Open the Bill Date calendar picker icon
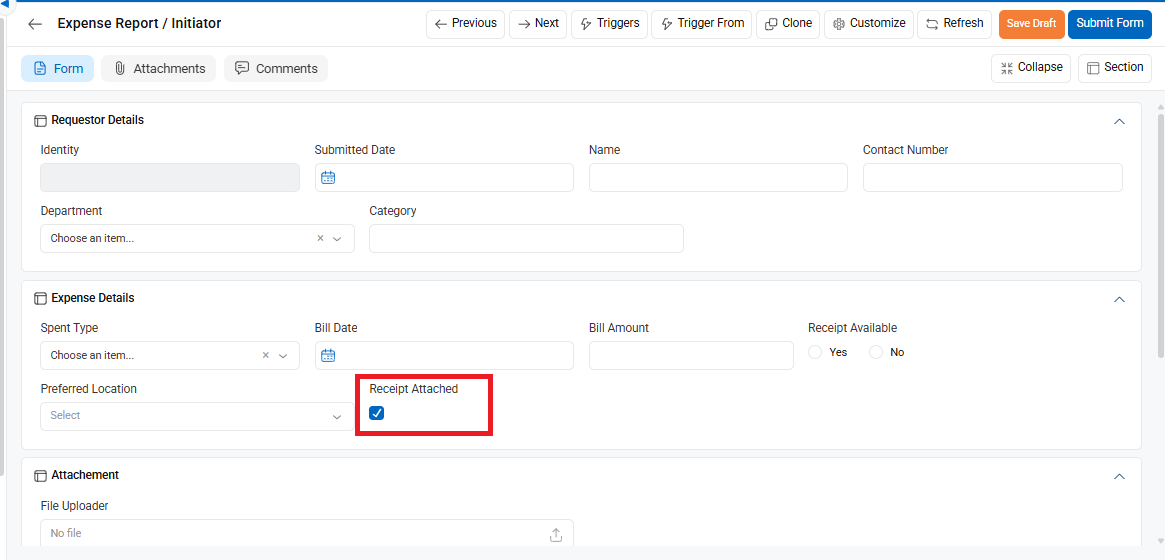This screenshot has width=1165, height=560. (328, 356)
